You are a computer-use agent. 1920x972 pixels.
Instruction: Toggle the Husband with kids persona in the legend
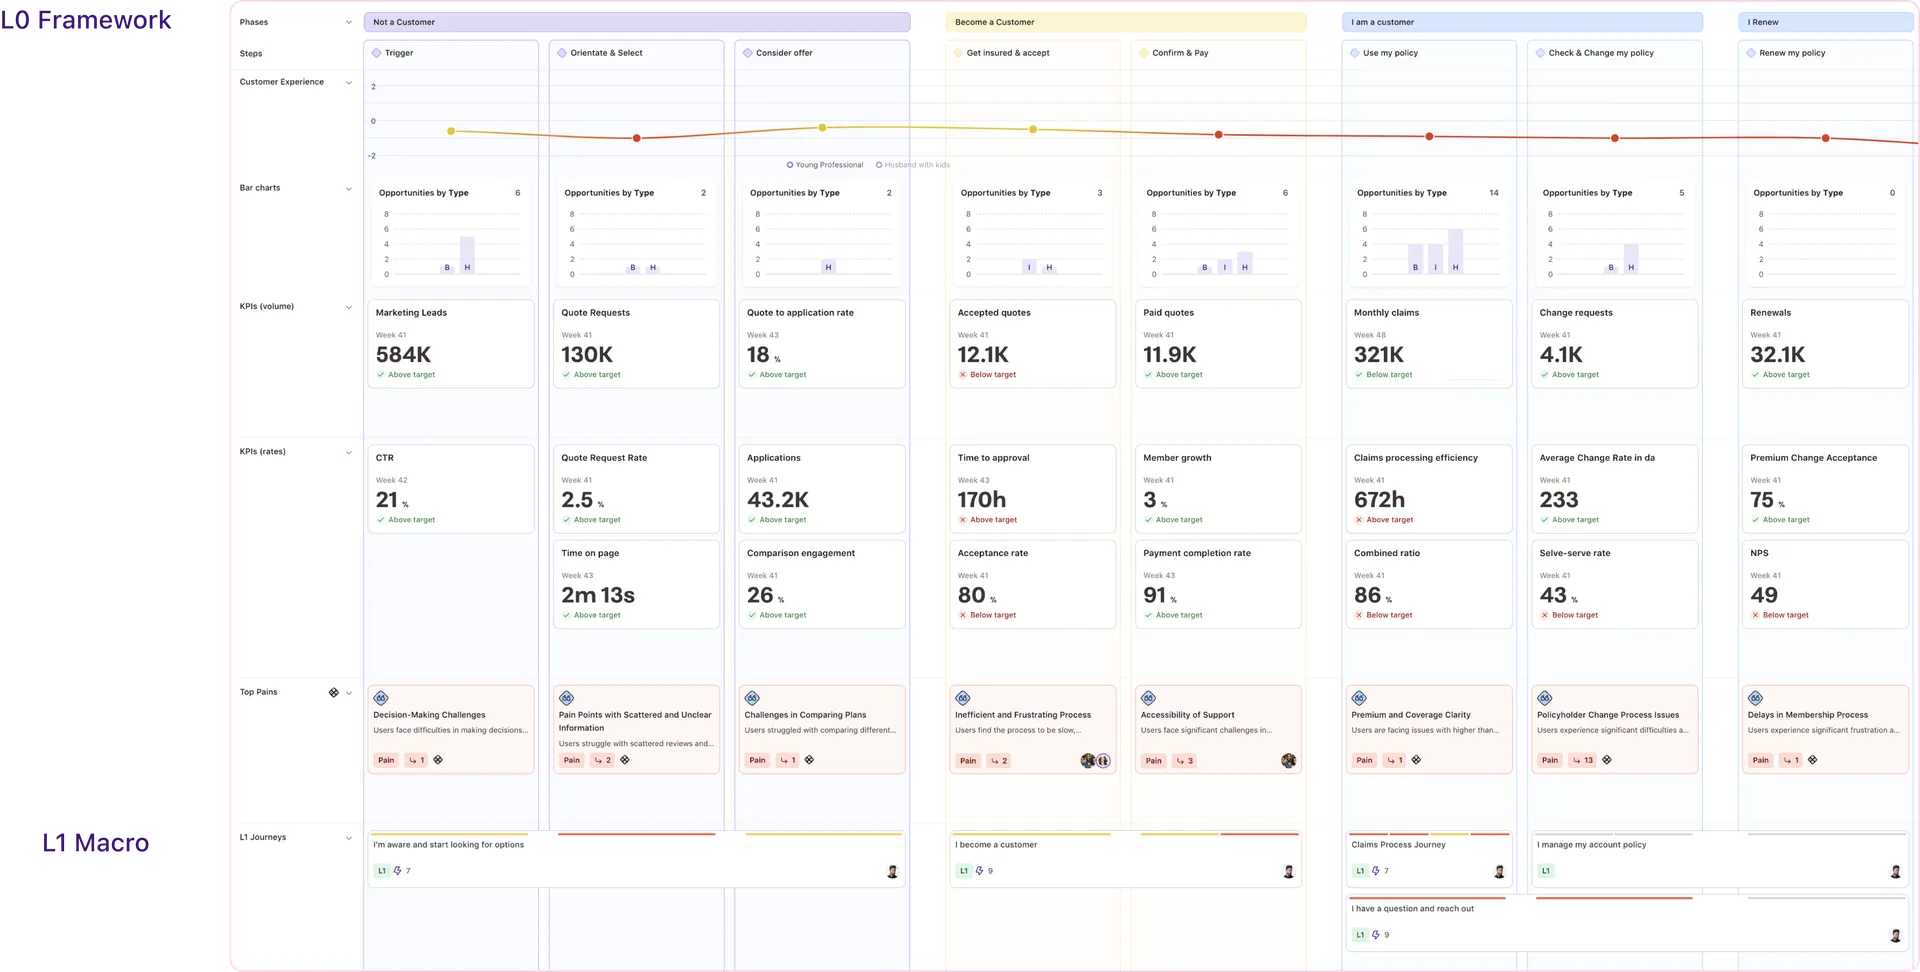pos(913,165)
